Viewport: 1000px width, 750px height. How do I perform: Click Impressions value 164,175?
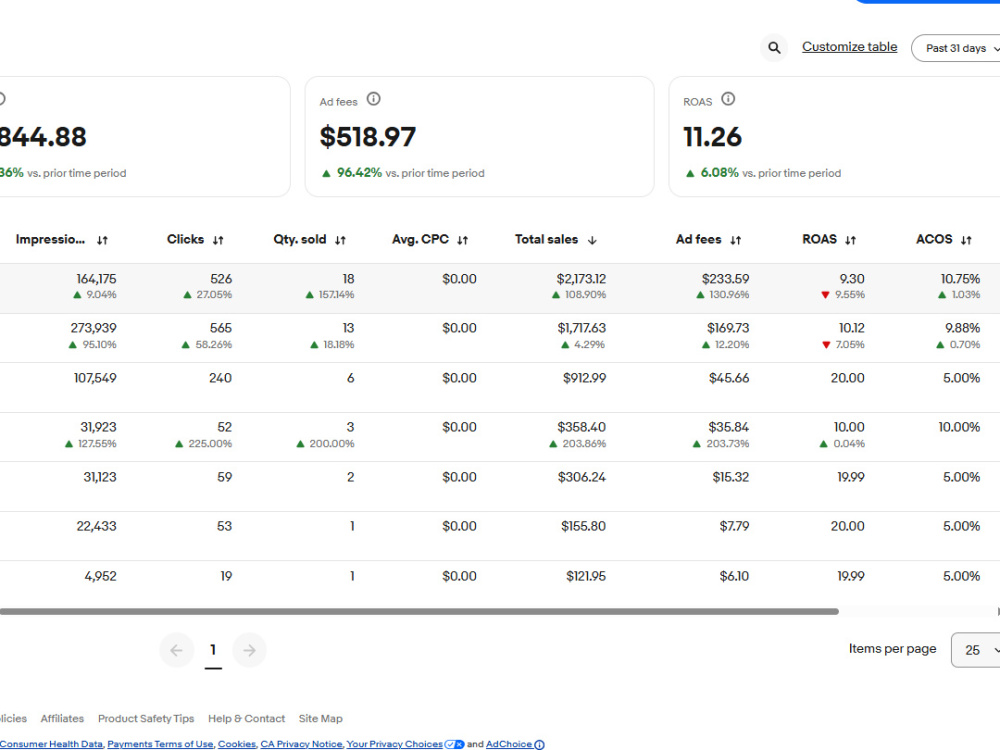point(96,279)
